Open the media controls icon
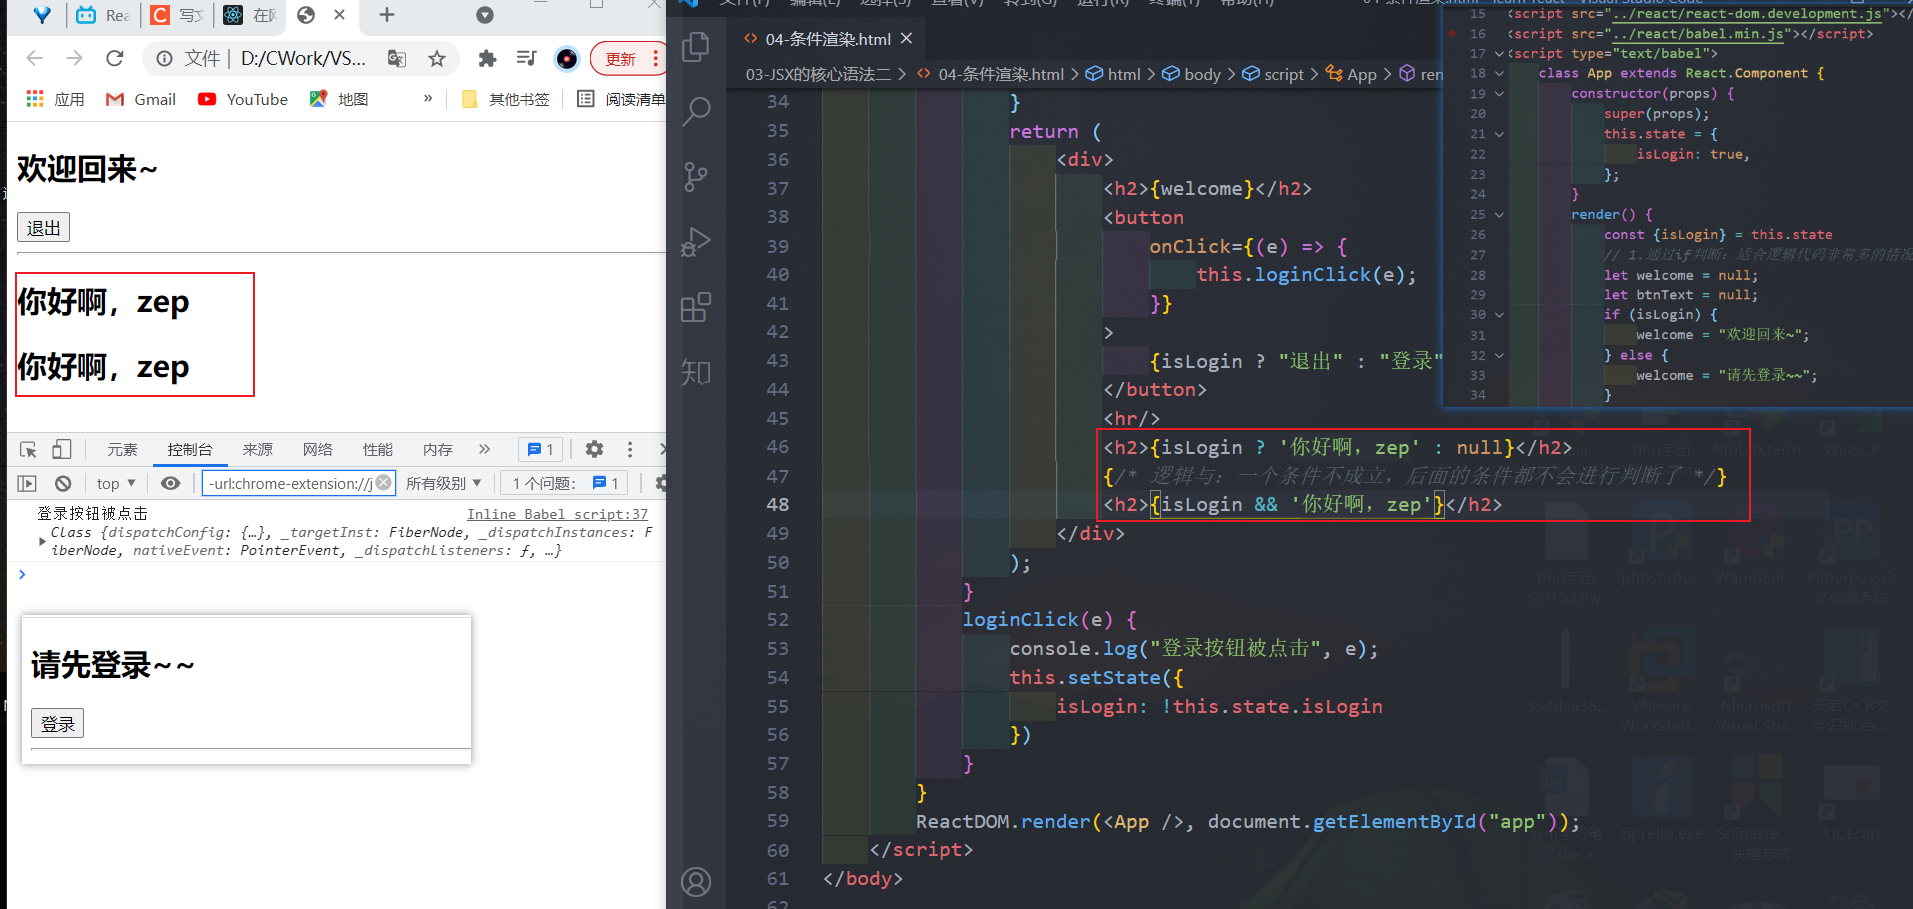 [526, 59]
